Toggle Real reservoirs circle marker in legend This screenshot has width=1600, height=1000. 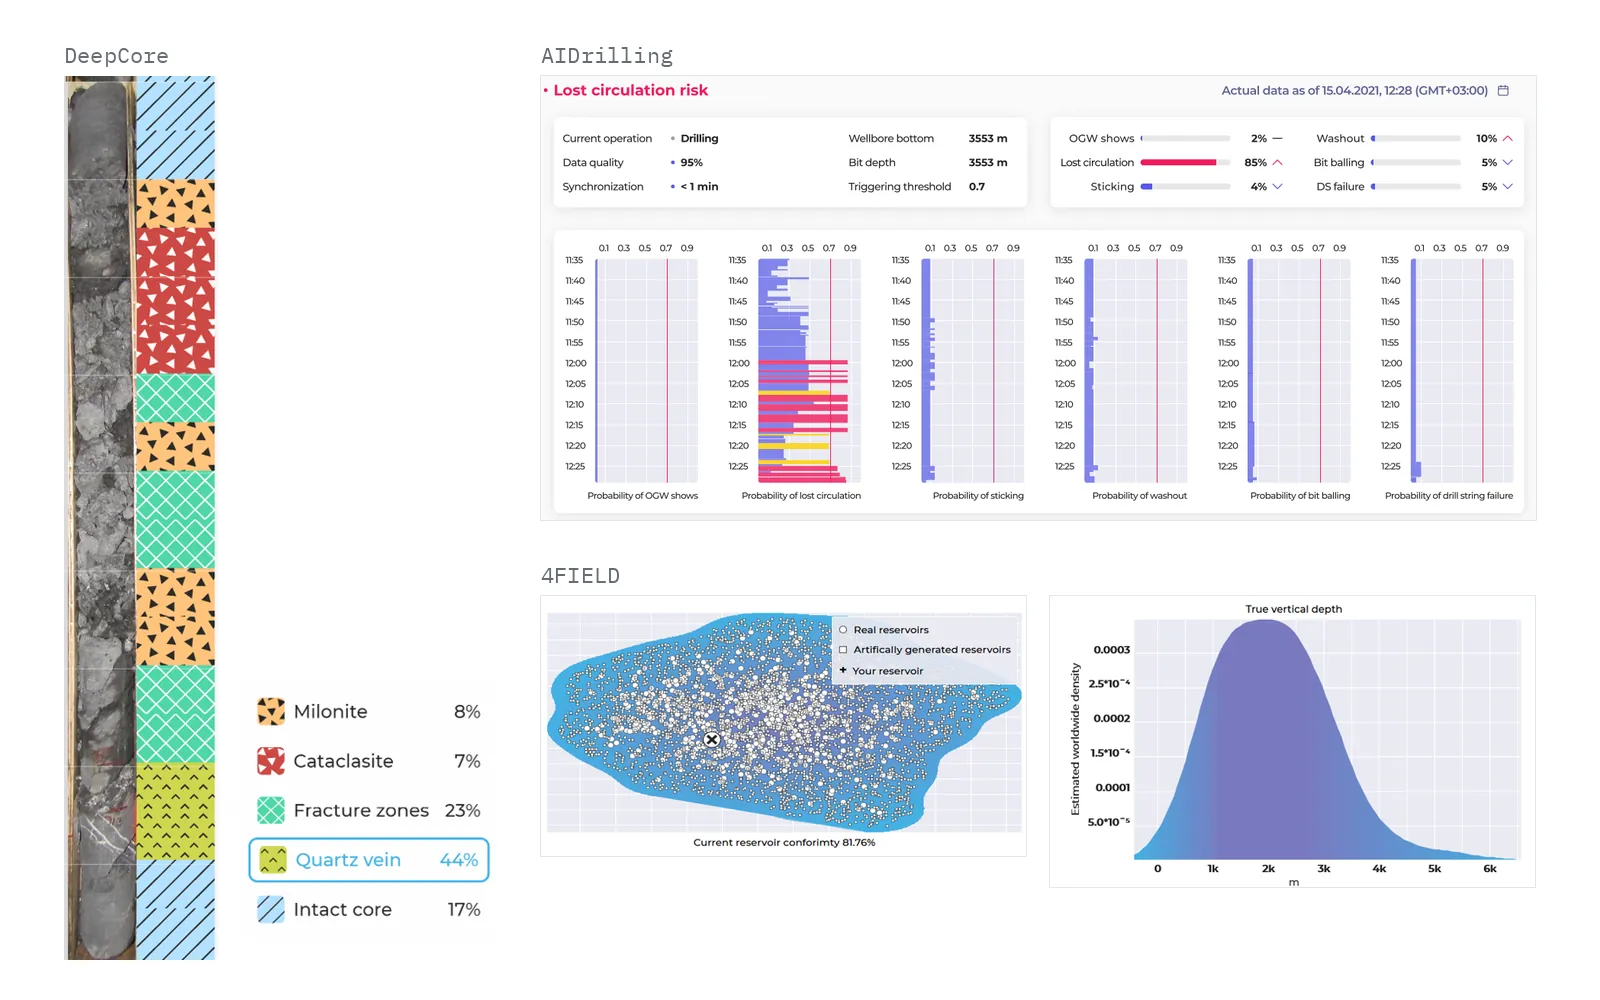click(x=843, y=630)
